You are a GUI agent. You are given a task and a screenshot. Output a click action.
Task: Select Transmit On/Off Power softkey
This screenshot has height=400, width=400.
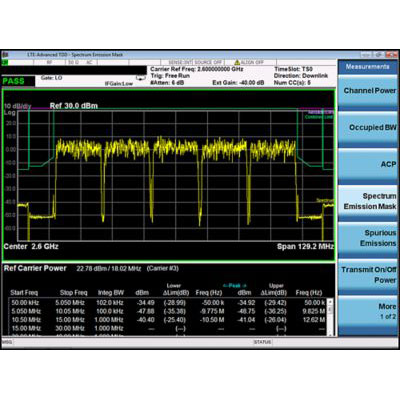[369, 275]
